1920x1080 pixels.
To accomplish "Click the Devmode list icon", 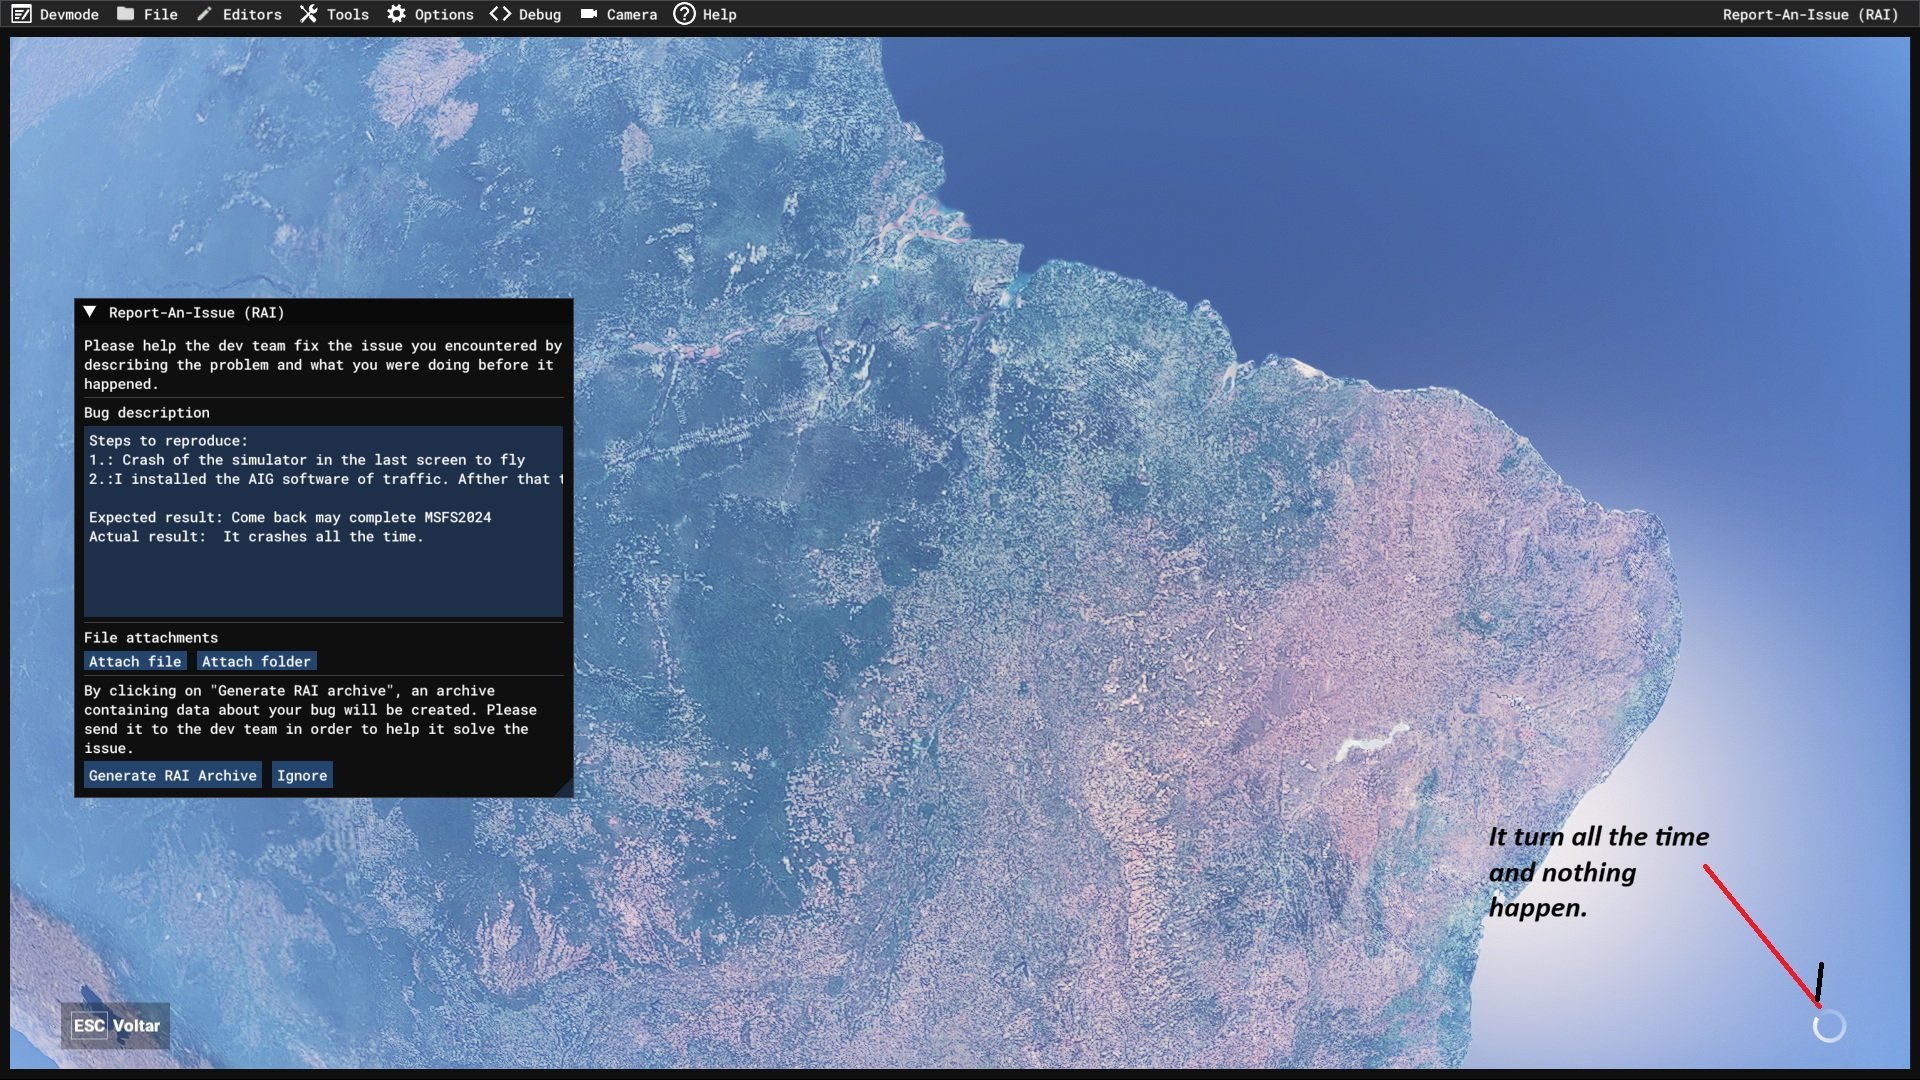I will click(21, 14).
